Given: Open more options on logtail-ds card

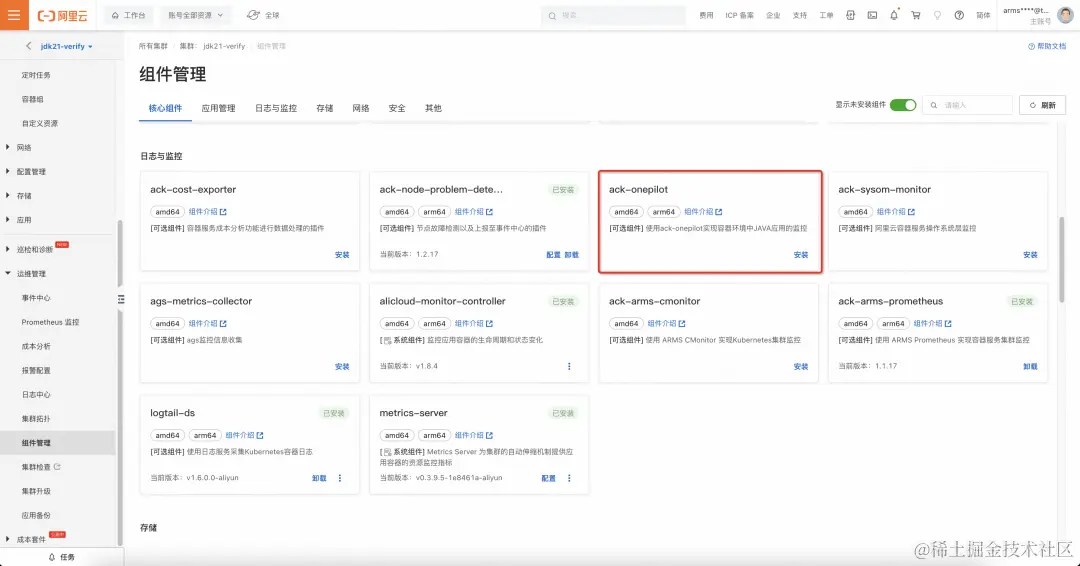Looking at the screenshot, I should 340,478.
